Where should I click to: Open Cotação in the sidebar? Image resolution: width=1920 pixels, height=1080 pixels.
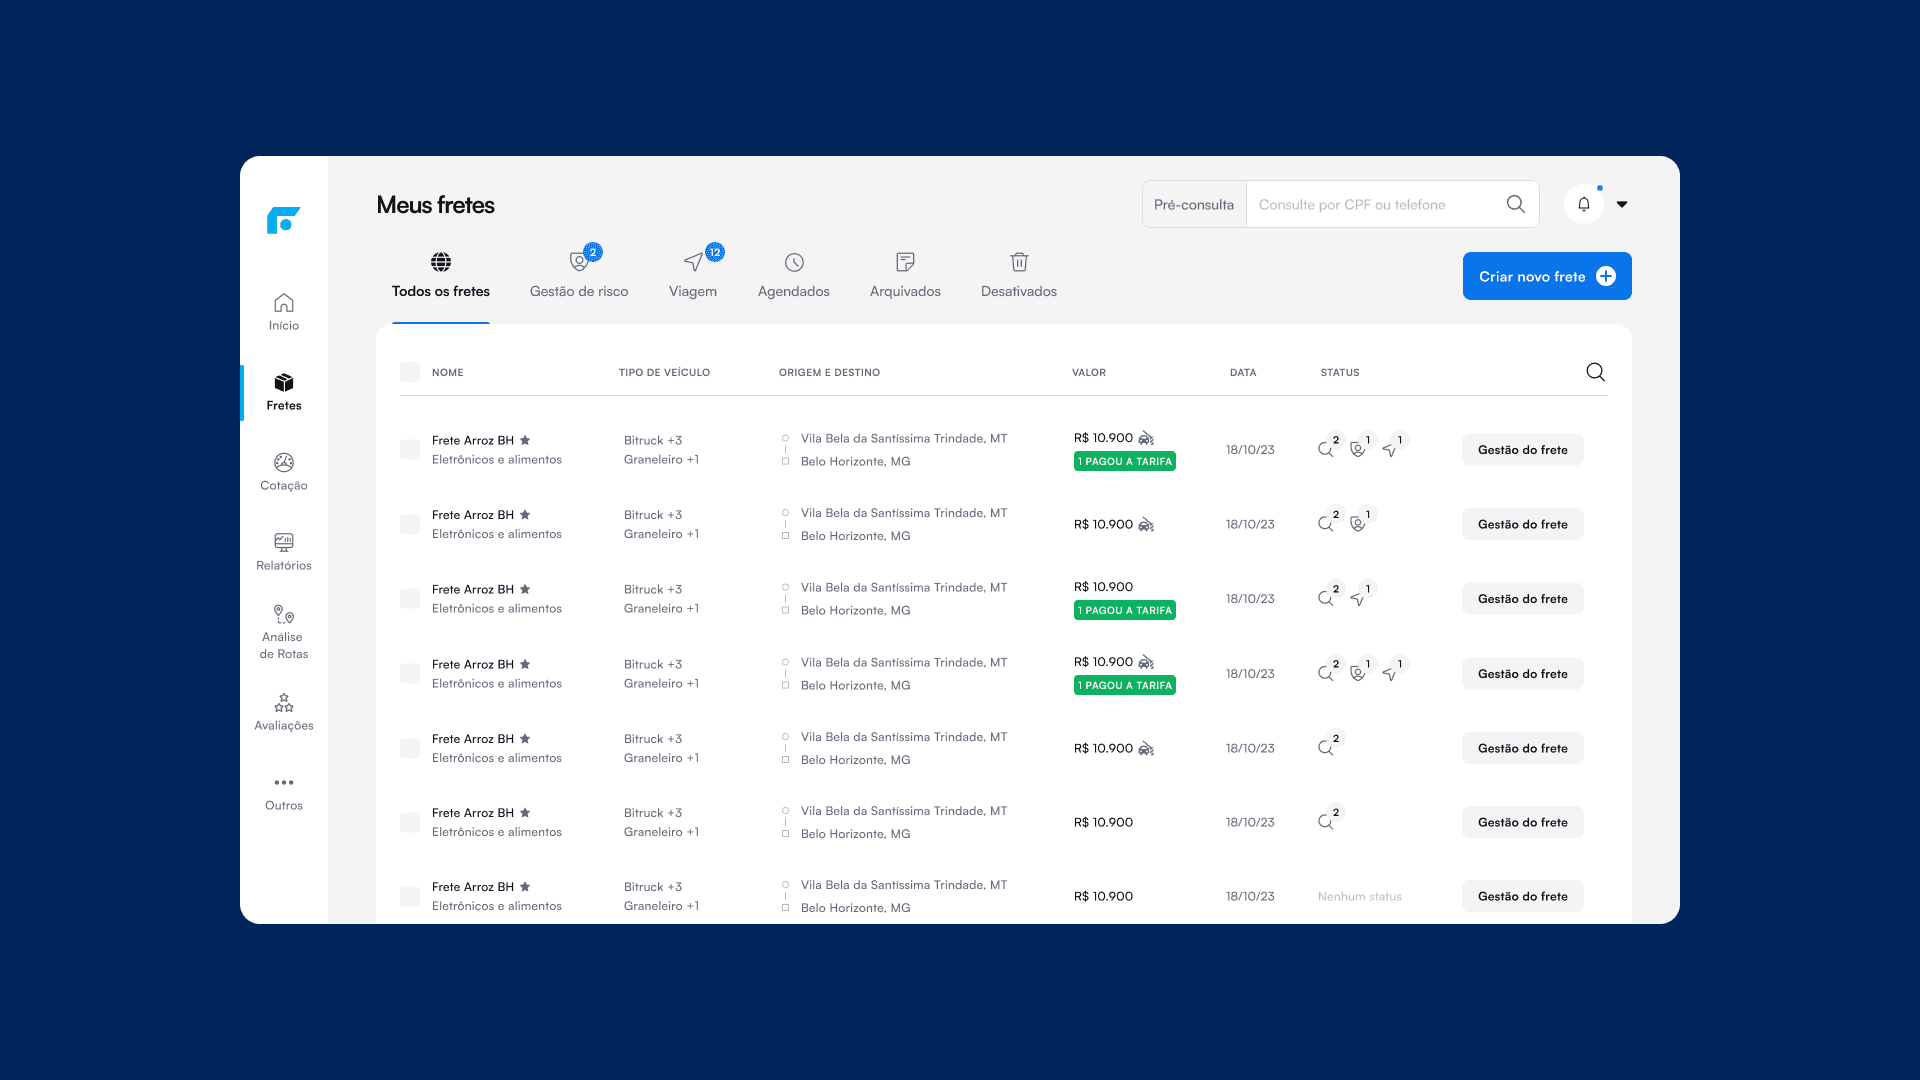point(284,472)
